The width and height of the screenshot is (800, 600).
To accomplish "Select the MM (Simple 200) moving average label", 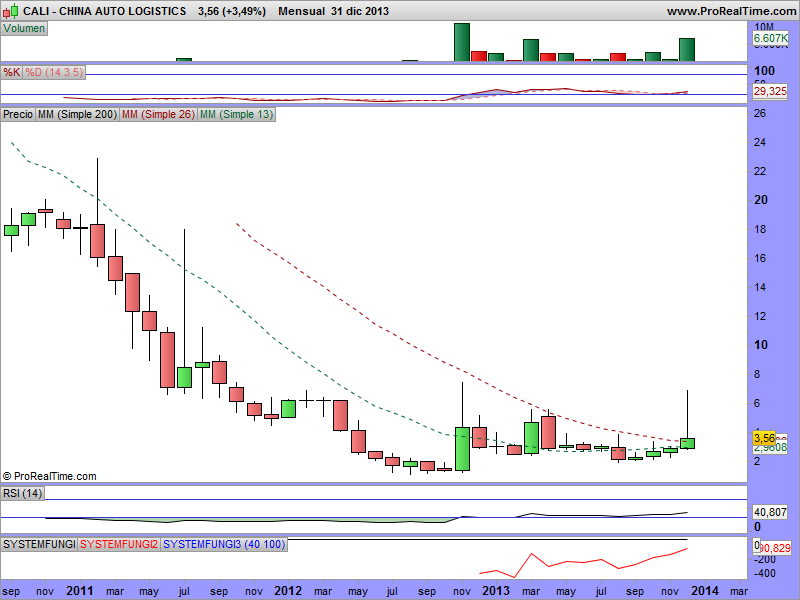I will (x=77, y=114).
